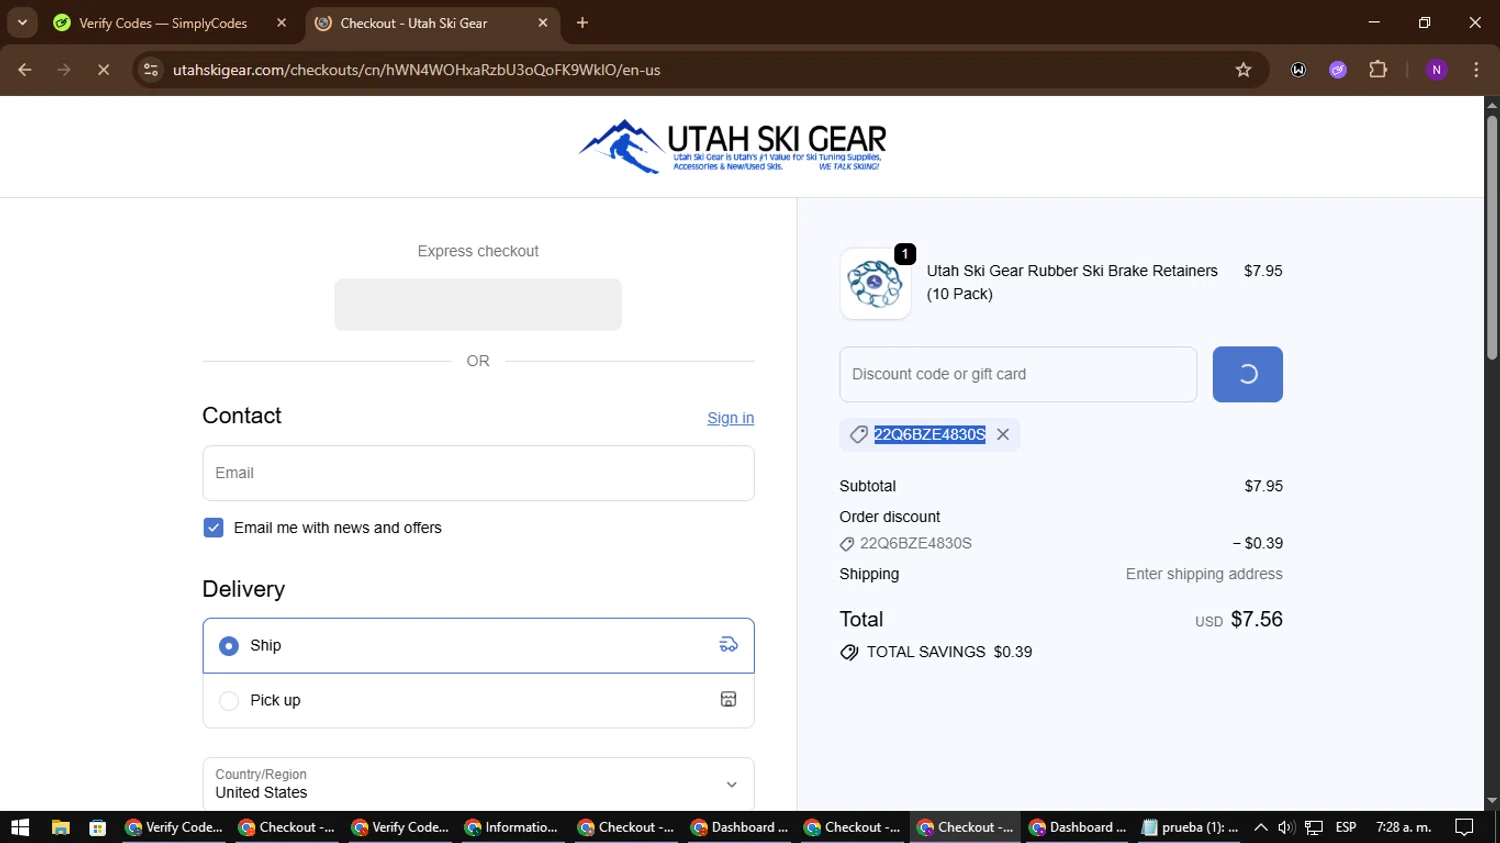Expand the Country/Region dropdown
Viewport: 1500px width, 843px height.
478,784
